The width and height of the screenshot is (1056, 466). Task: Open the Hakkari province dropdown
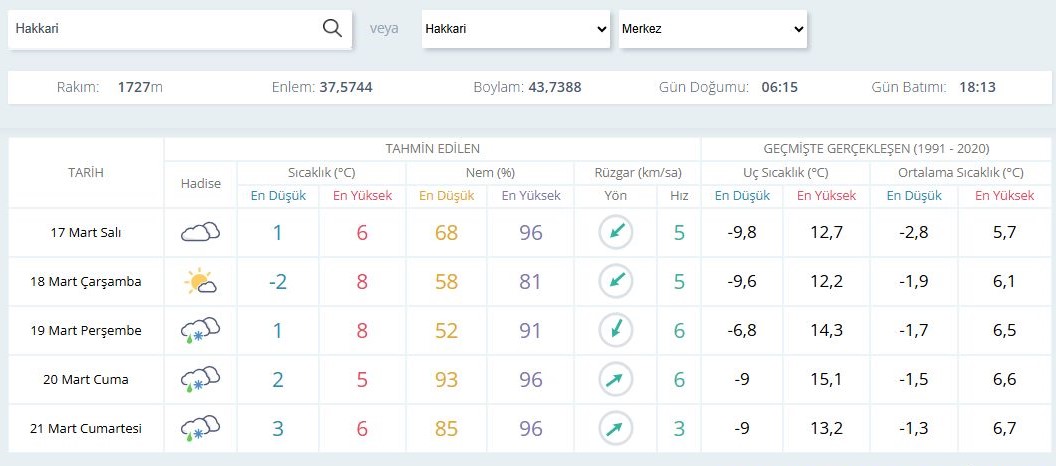pos(515,29)
